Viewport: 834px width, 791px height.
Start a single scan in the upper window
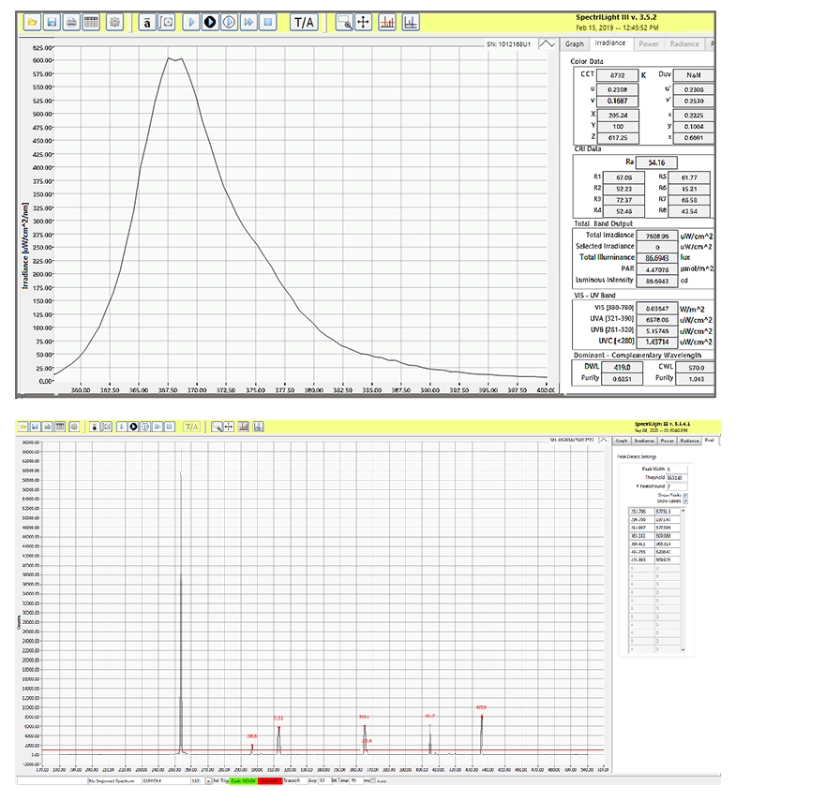(x=191, y=22)
